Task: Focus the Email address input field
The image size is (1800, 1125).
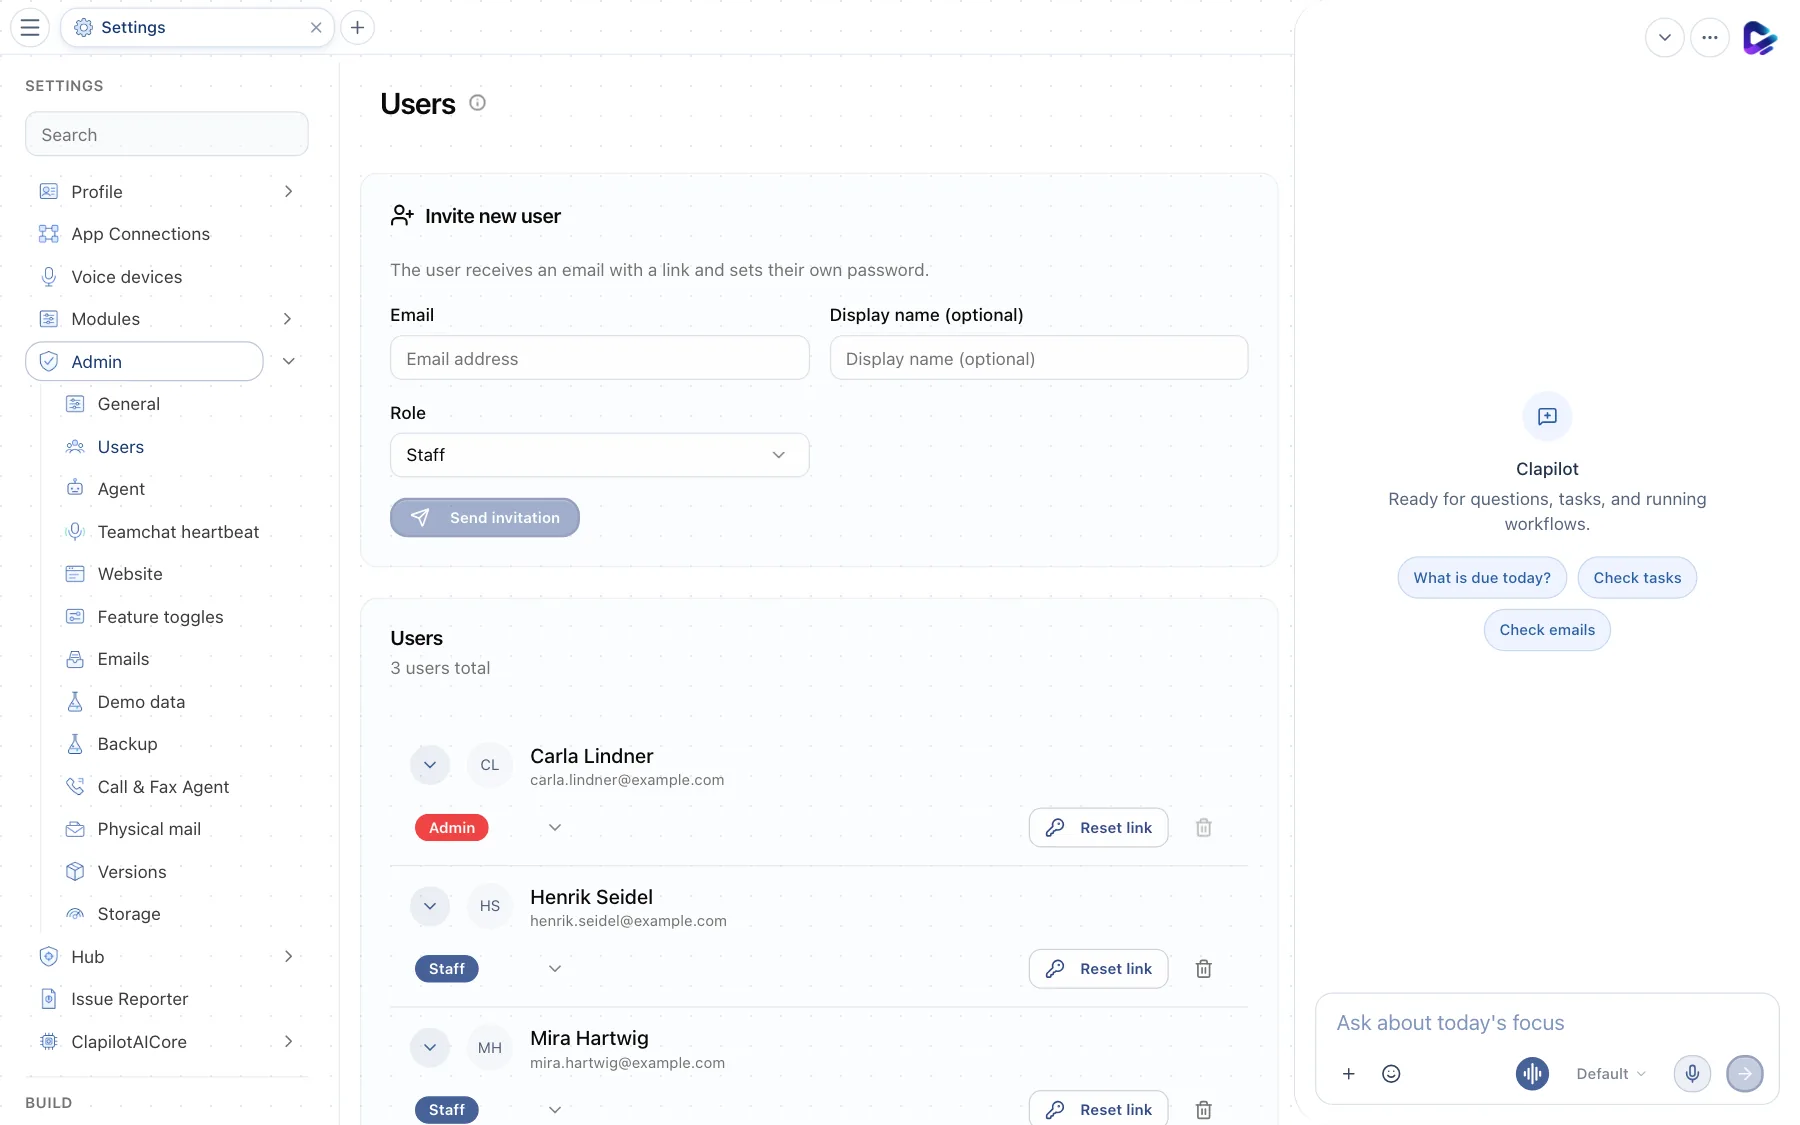Action: click(599, 358)
